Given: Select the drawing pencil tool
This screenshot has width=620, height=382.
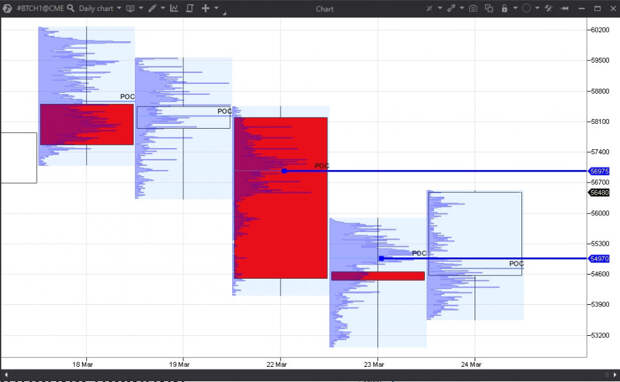Looking at the screenshot, I should pos(152,8).
